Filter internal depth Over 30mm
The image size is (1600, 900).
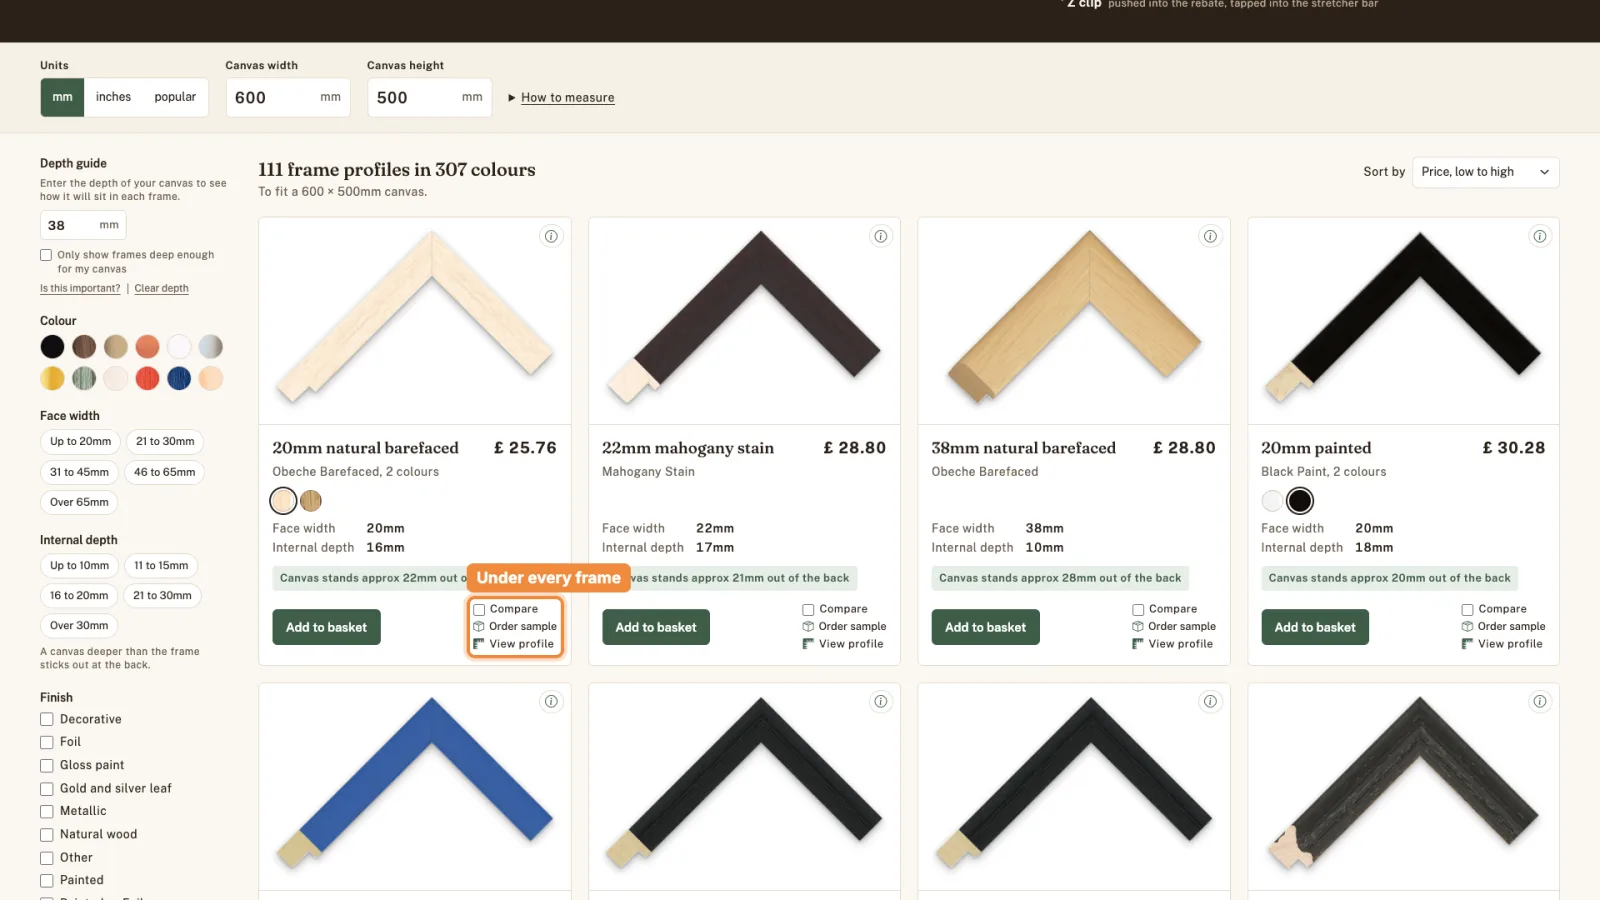79,626
